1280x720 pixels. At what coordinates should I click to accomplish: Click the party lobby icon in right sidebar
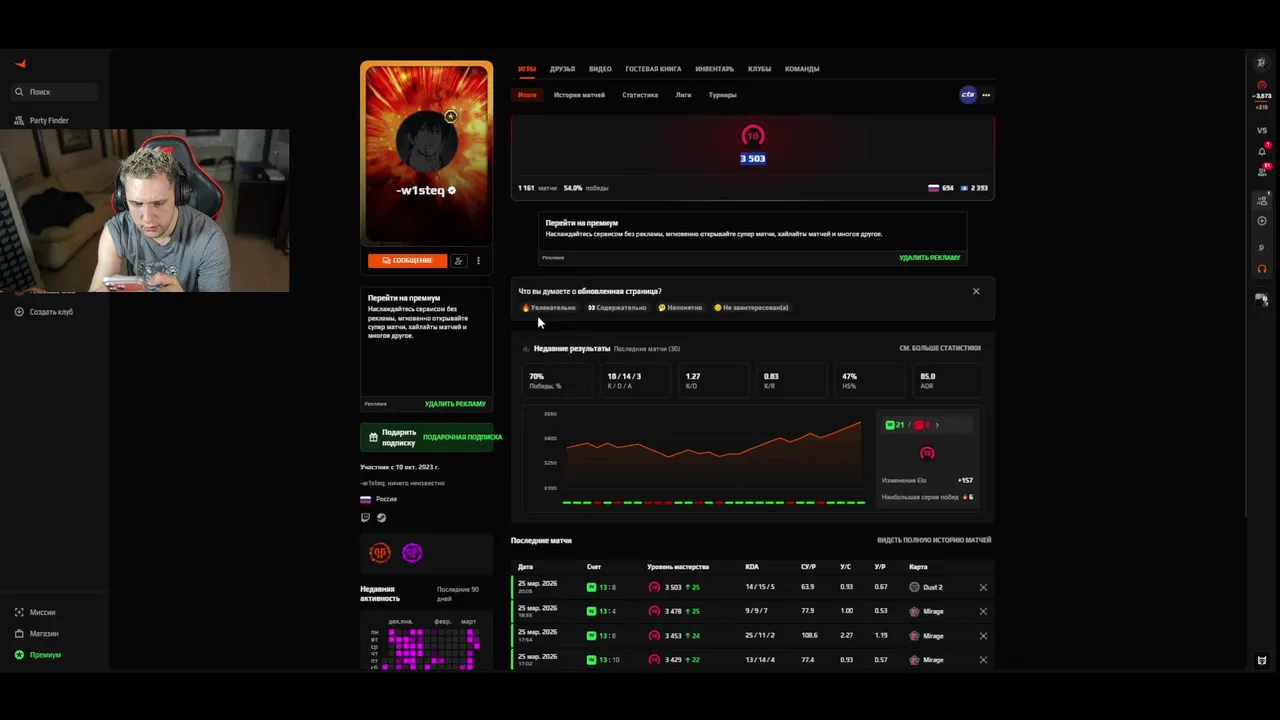coord(1262,200)
